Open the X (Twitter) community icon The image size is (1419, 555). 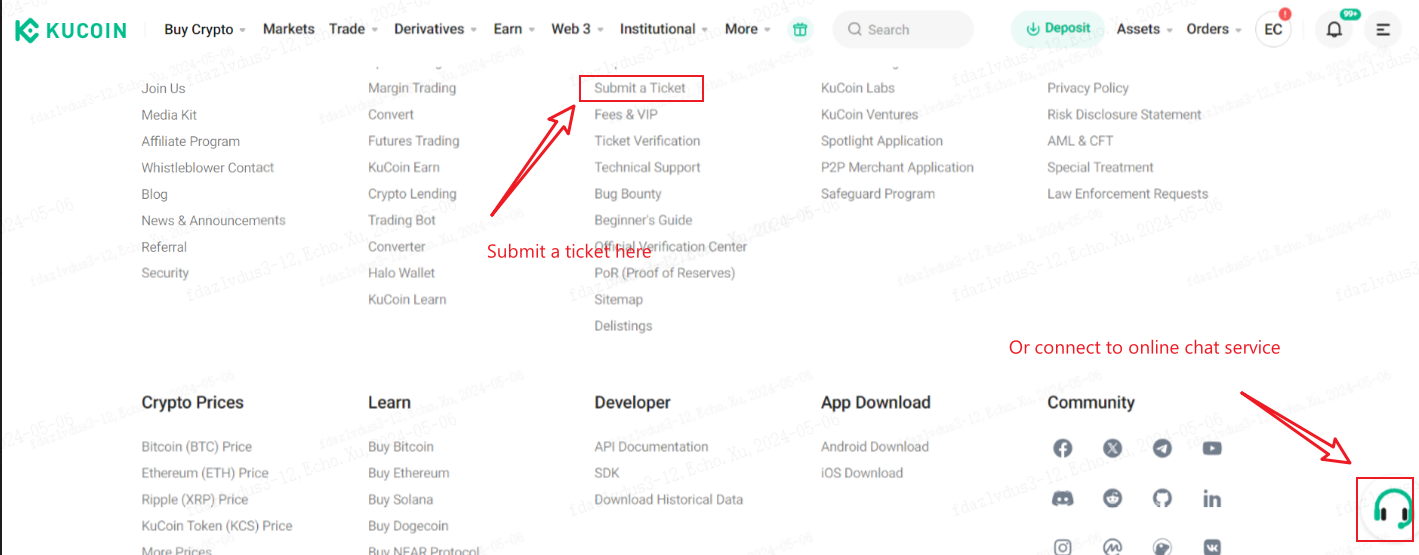(x=1113, y=448)
